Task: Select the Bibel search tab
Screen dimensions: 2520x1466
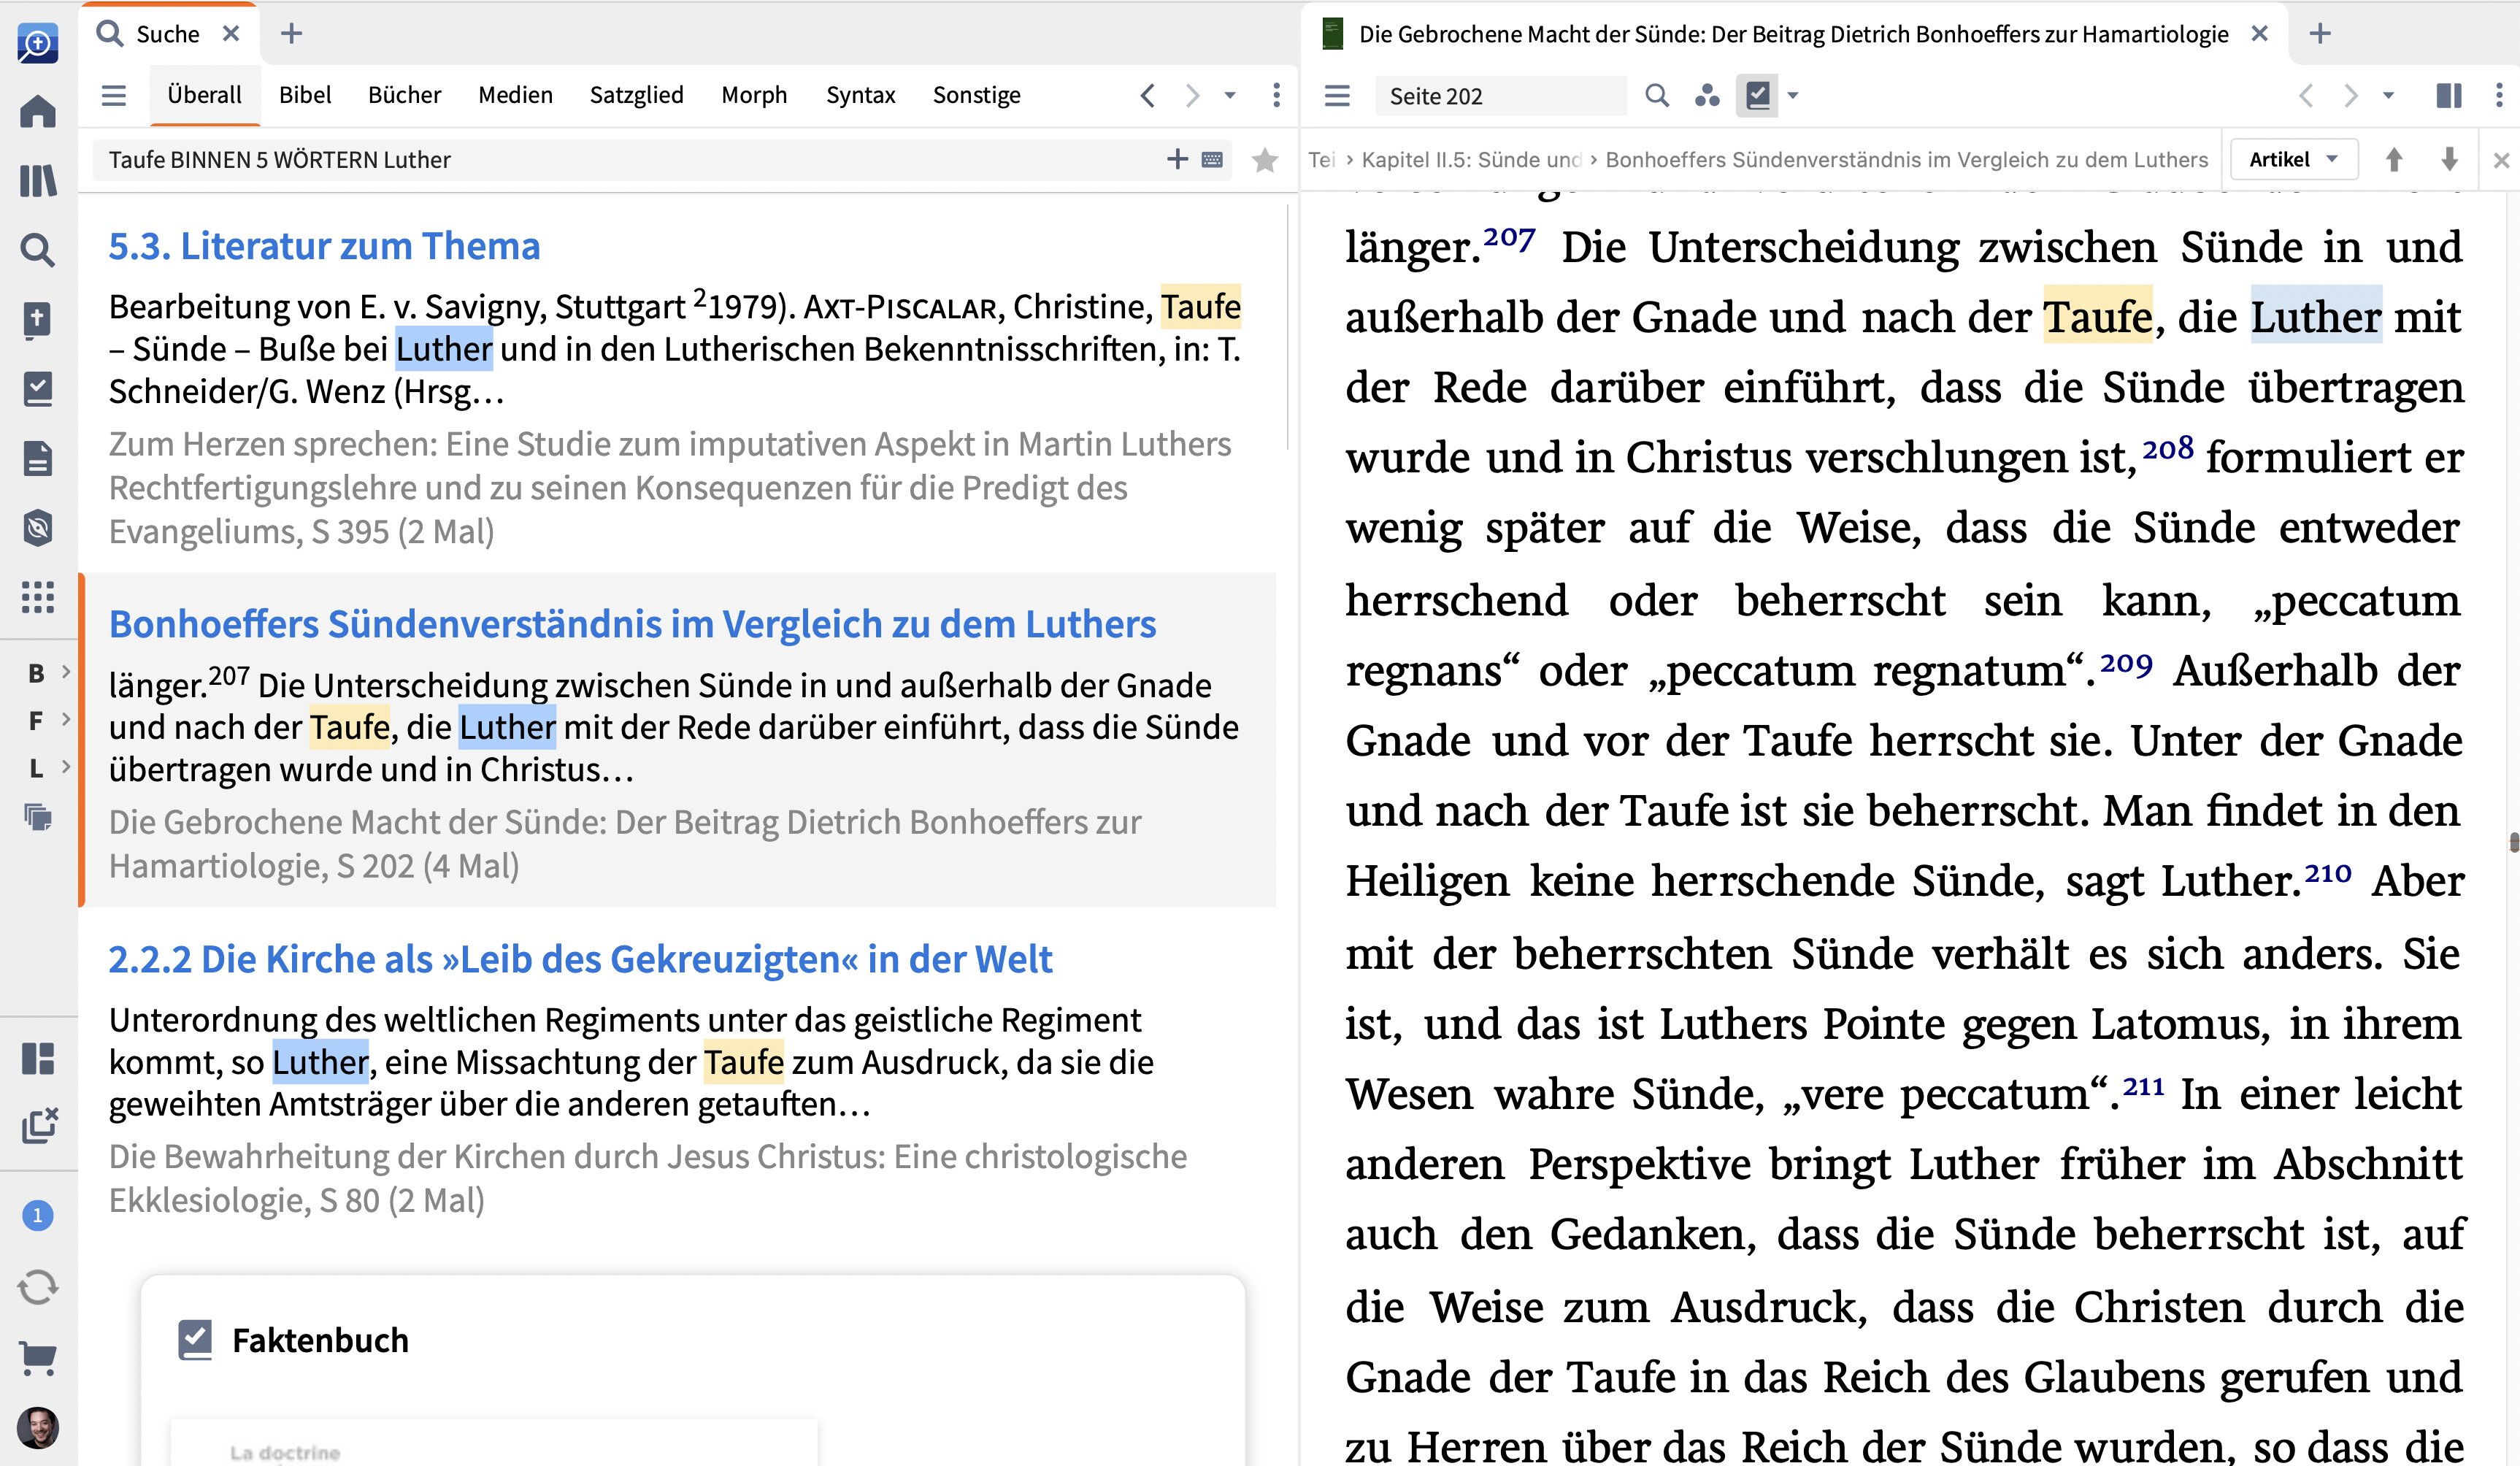Action: coord(305,95)
